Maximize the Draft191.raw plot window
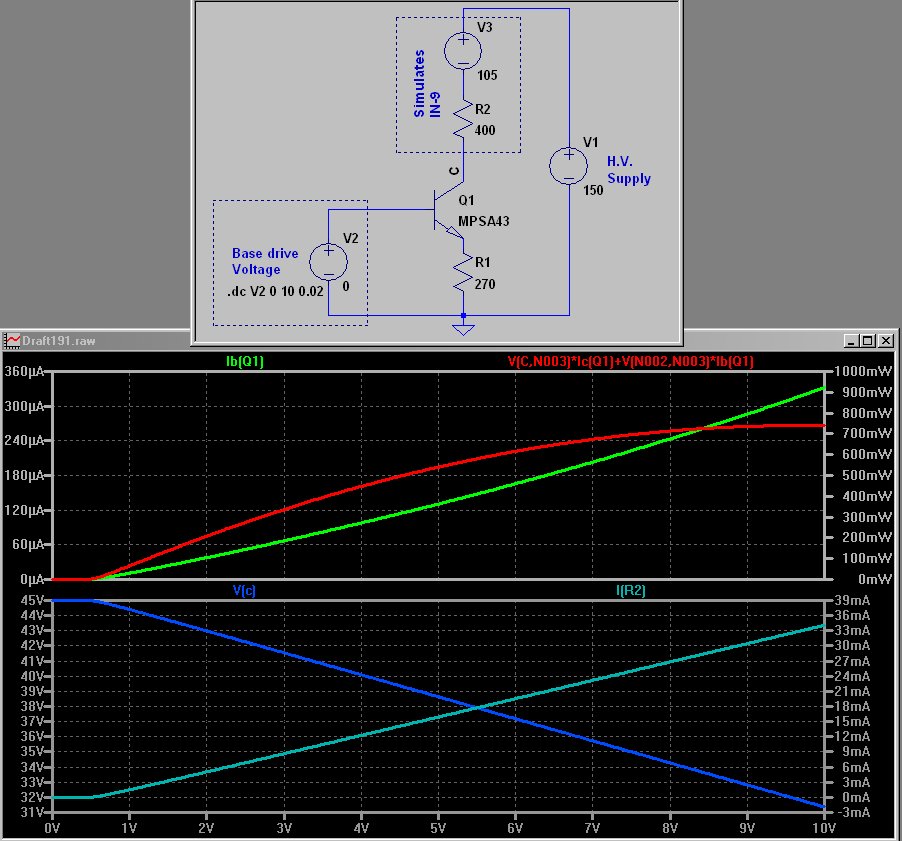 [867, 341]
